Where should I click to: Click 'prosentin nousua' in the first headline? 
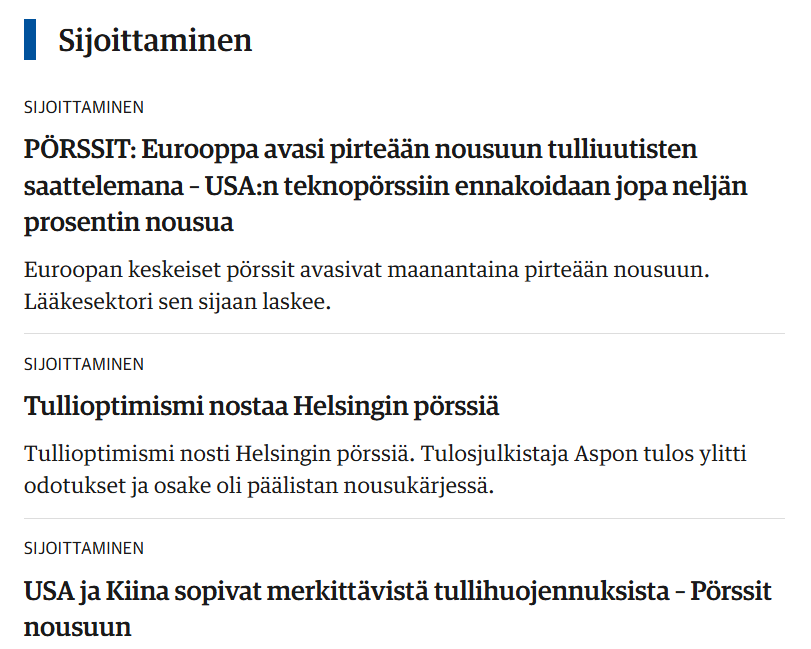pos(129,223)
